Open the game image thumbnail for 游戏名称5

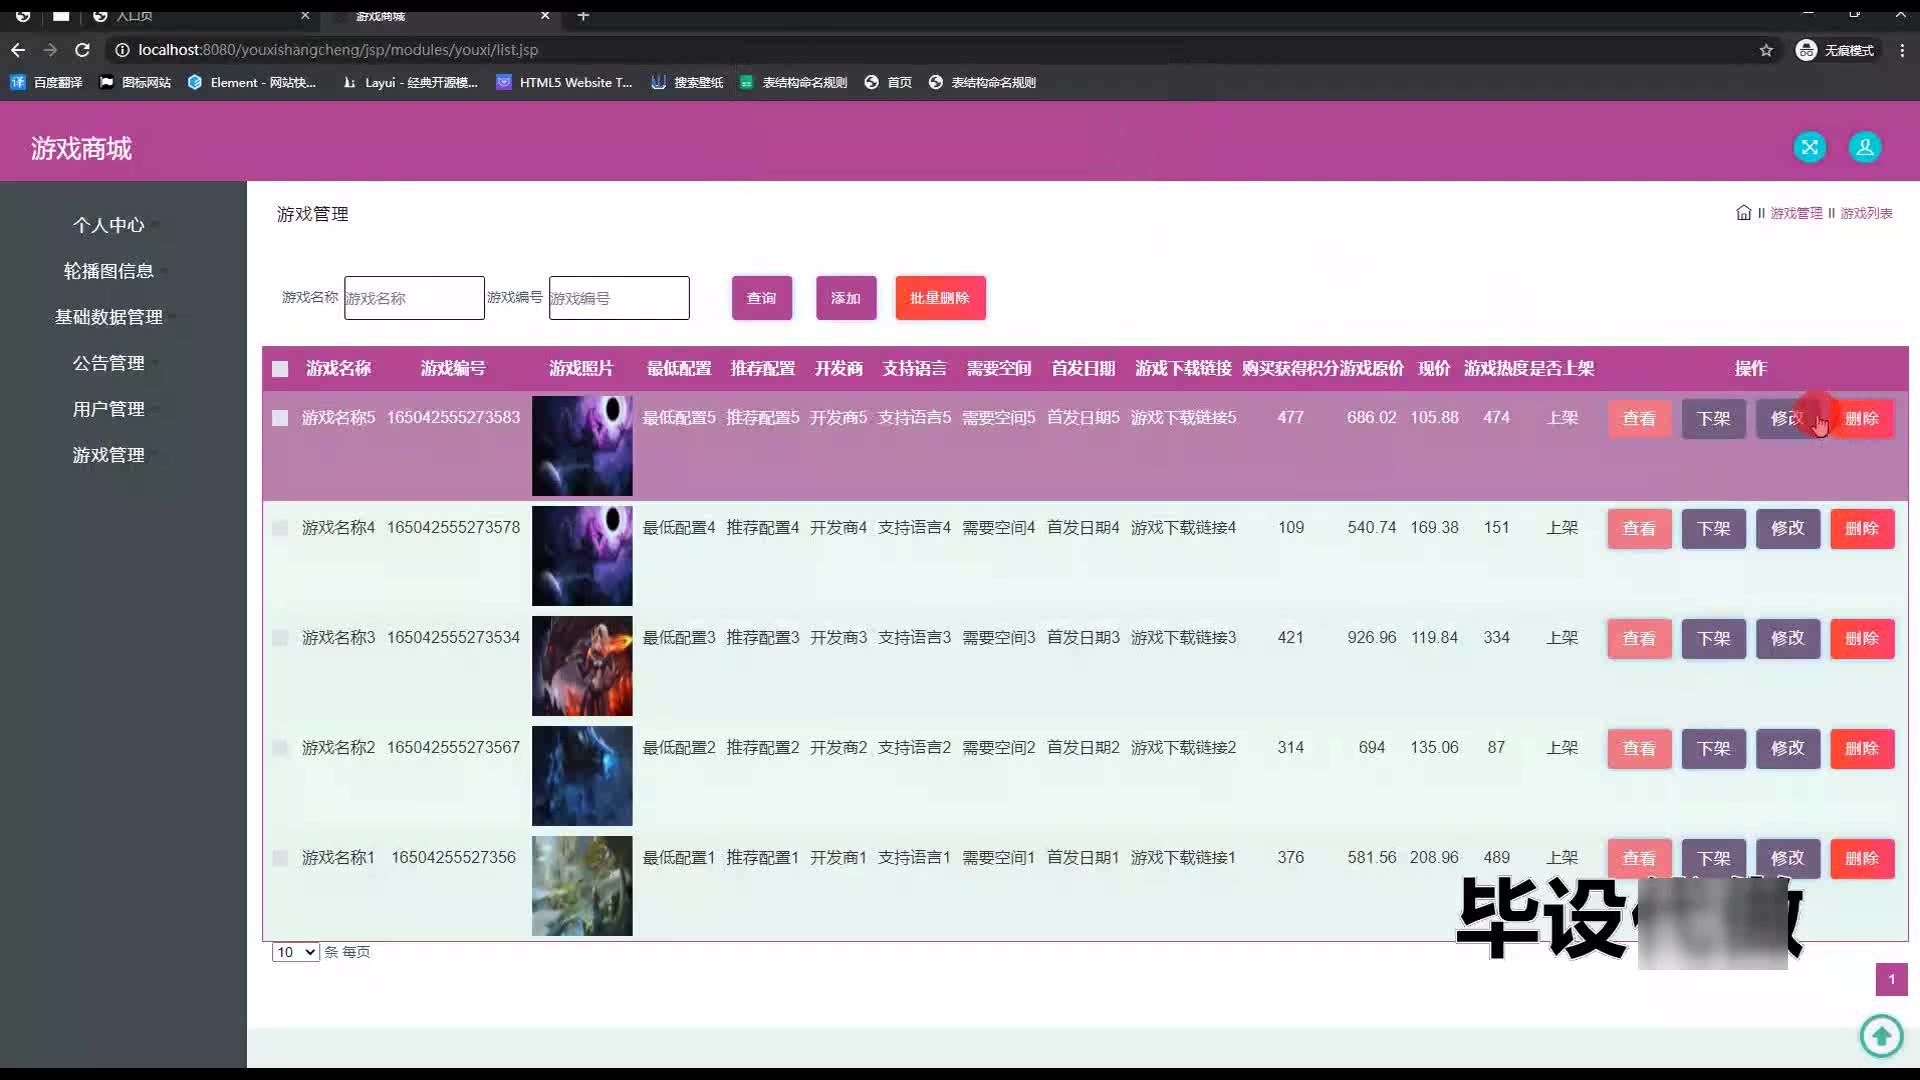(x=582, y=446)
